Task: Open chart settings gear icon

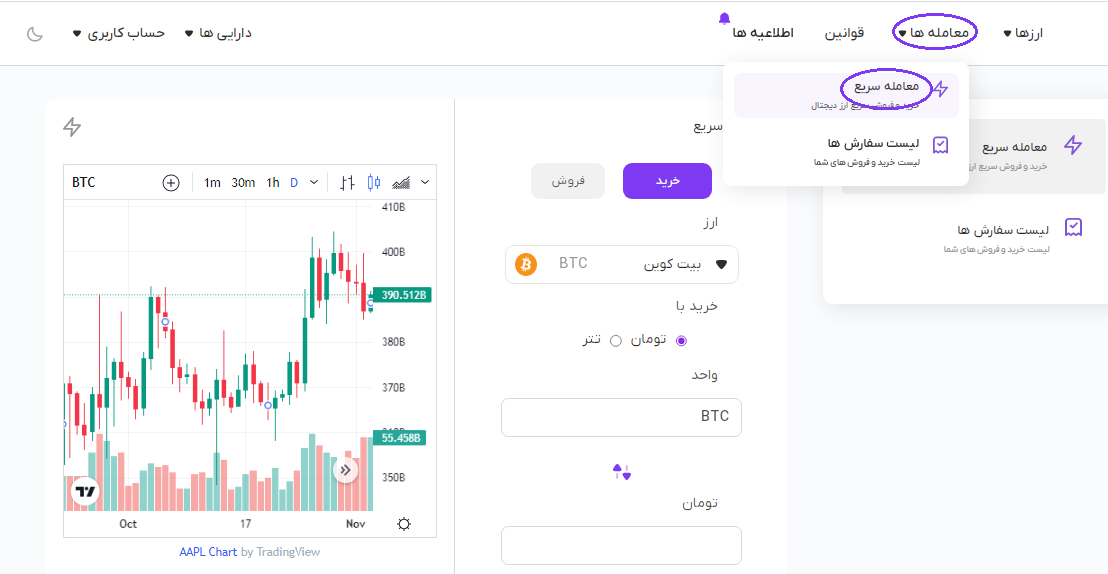Action: tap(404, 524)
